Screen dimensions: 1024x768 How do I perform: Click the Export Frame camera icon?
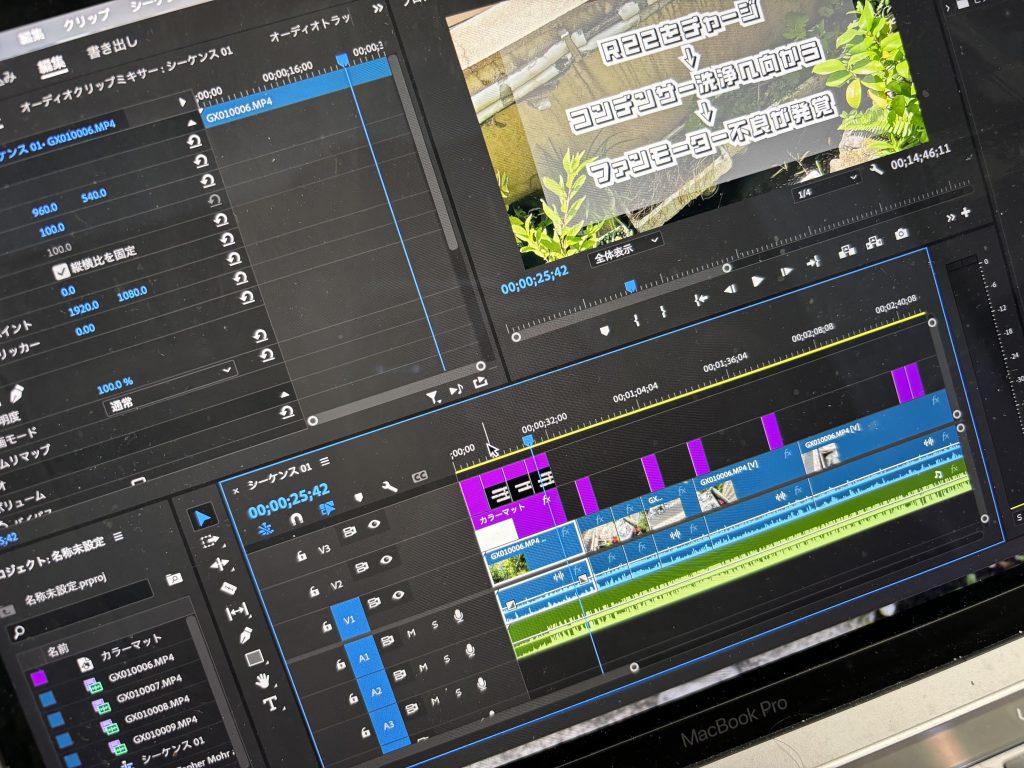(x=901, y=233)
